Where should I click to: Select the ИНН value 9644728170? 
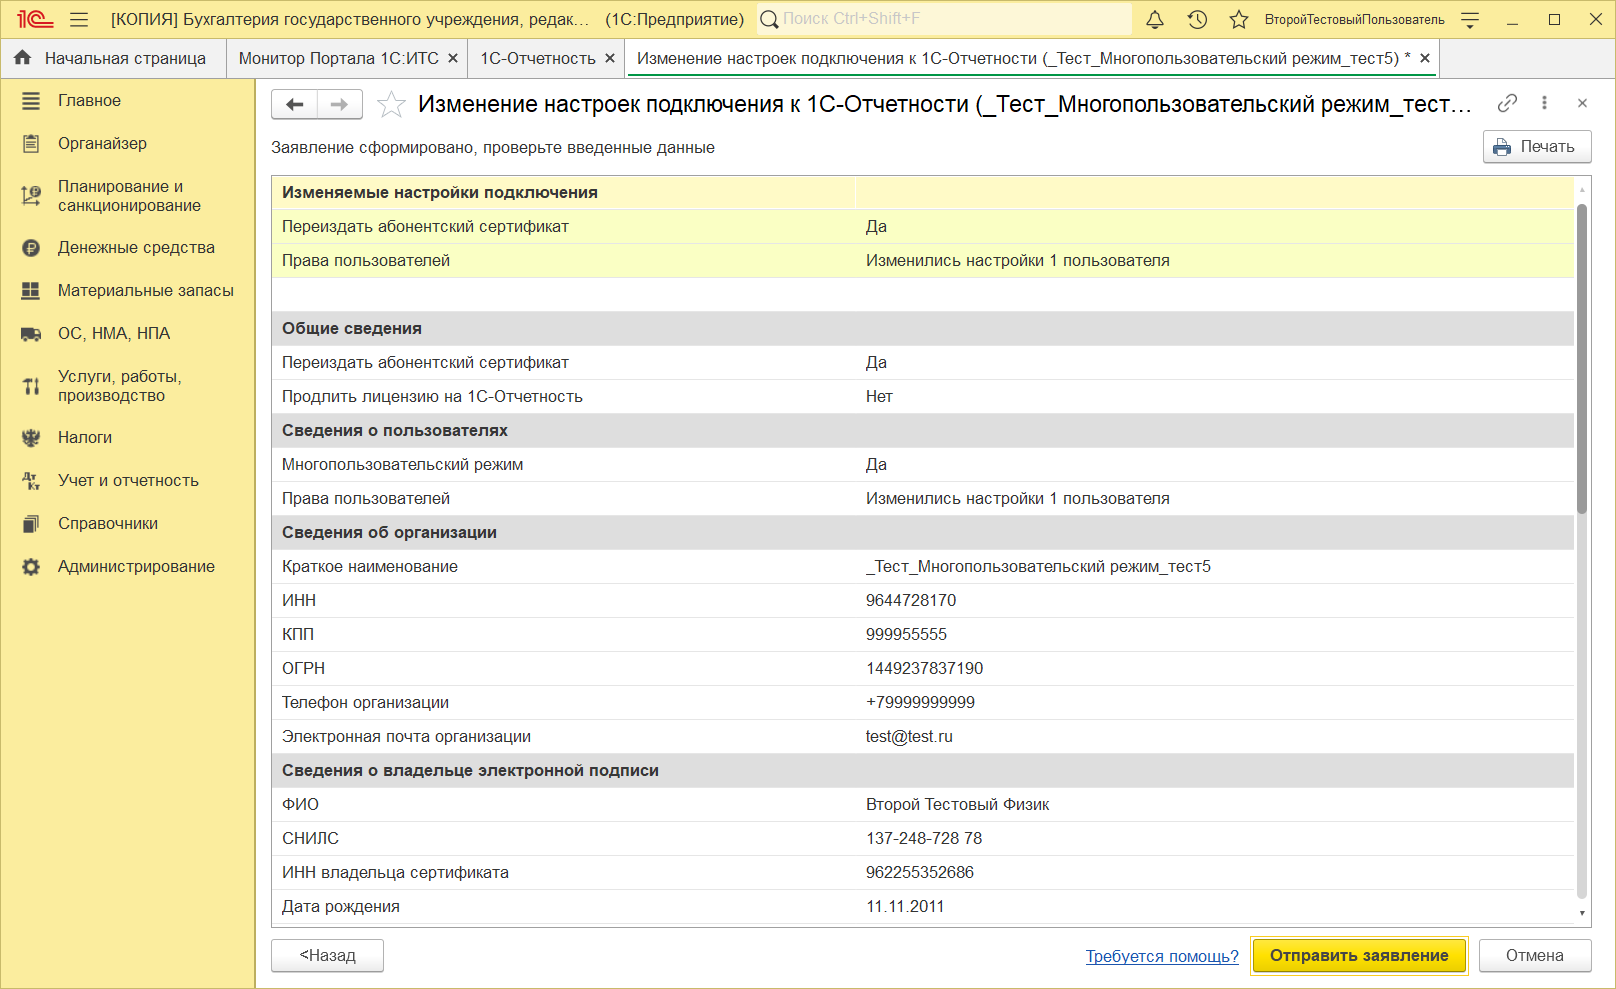pos(911,601)
